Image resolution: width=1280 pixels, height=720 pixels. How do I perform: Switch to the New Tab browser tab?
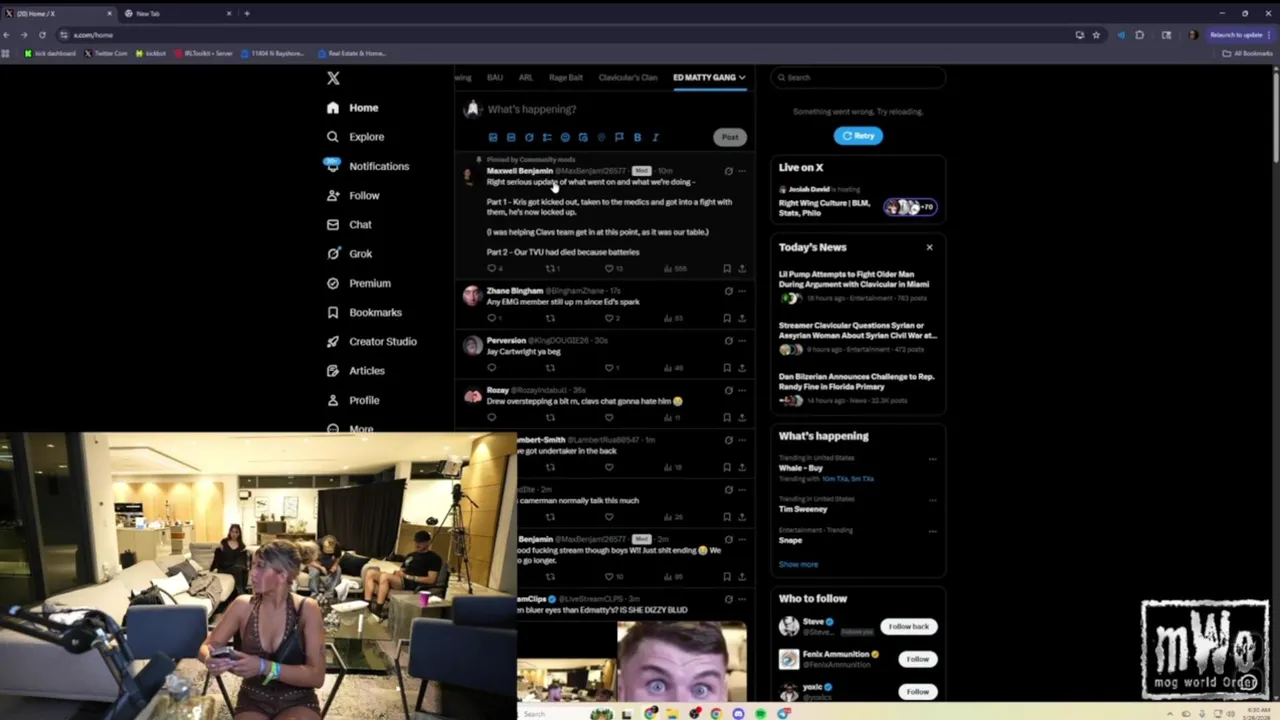click(178, 13)
